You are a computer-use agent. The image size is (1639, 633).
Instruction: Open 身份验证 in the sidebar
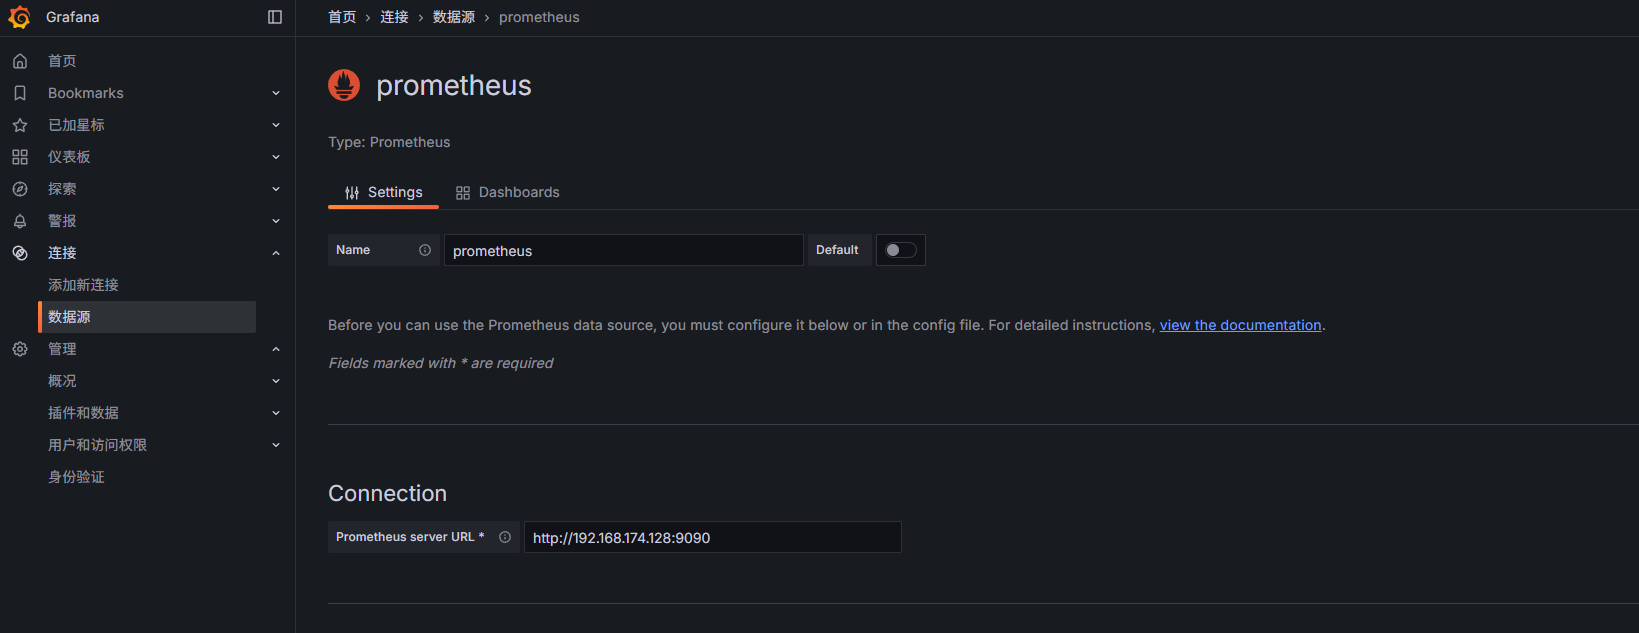pos(76,477)
